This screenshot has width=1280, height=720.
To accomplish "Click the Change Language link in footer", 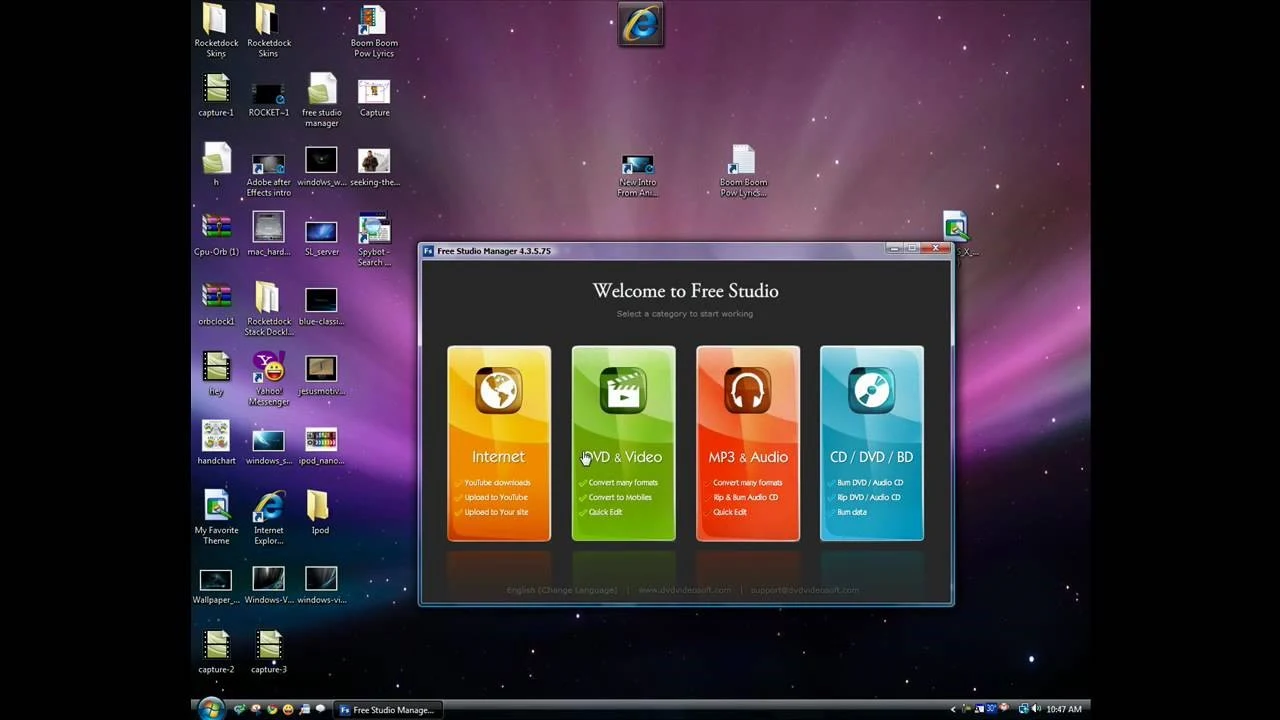I will tap(577, 590).
